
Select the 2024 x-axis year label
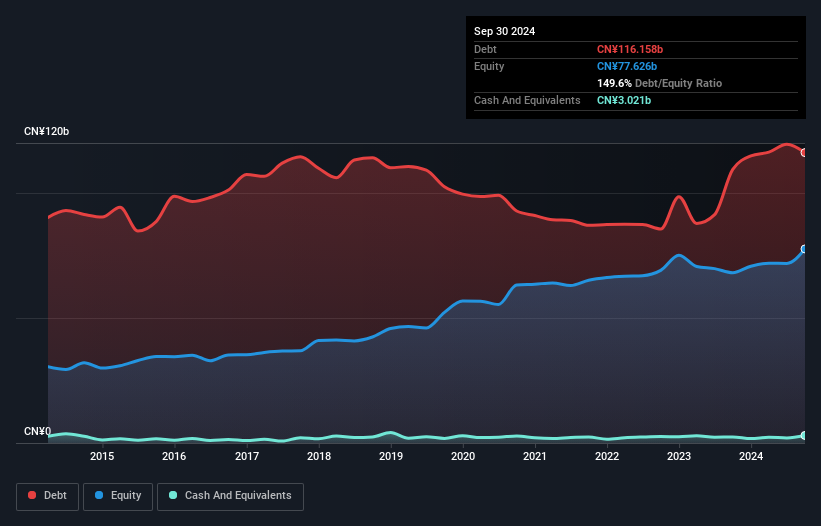751,457
